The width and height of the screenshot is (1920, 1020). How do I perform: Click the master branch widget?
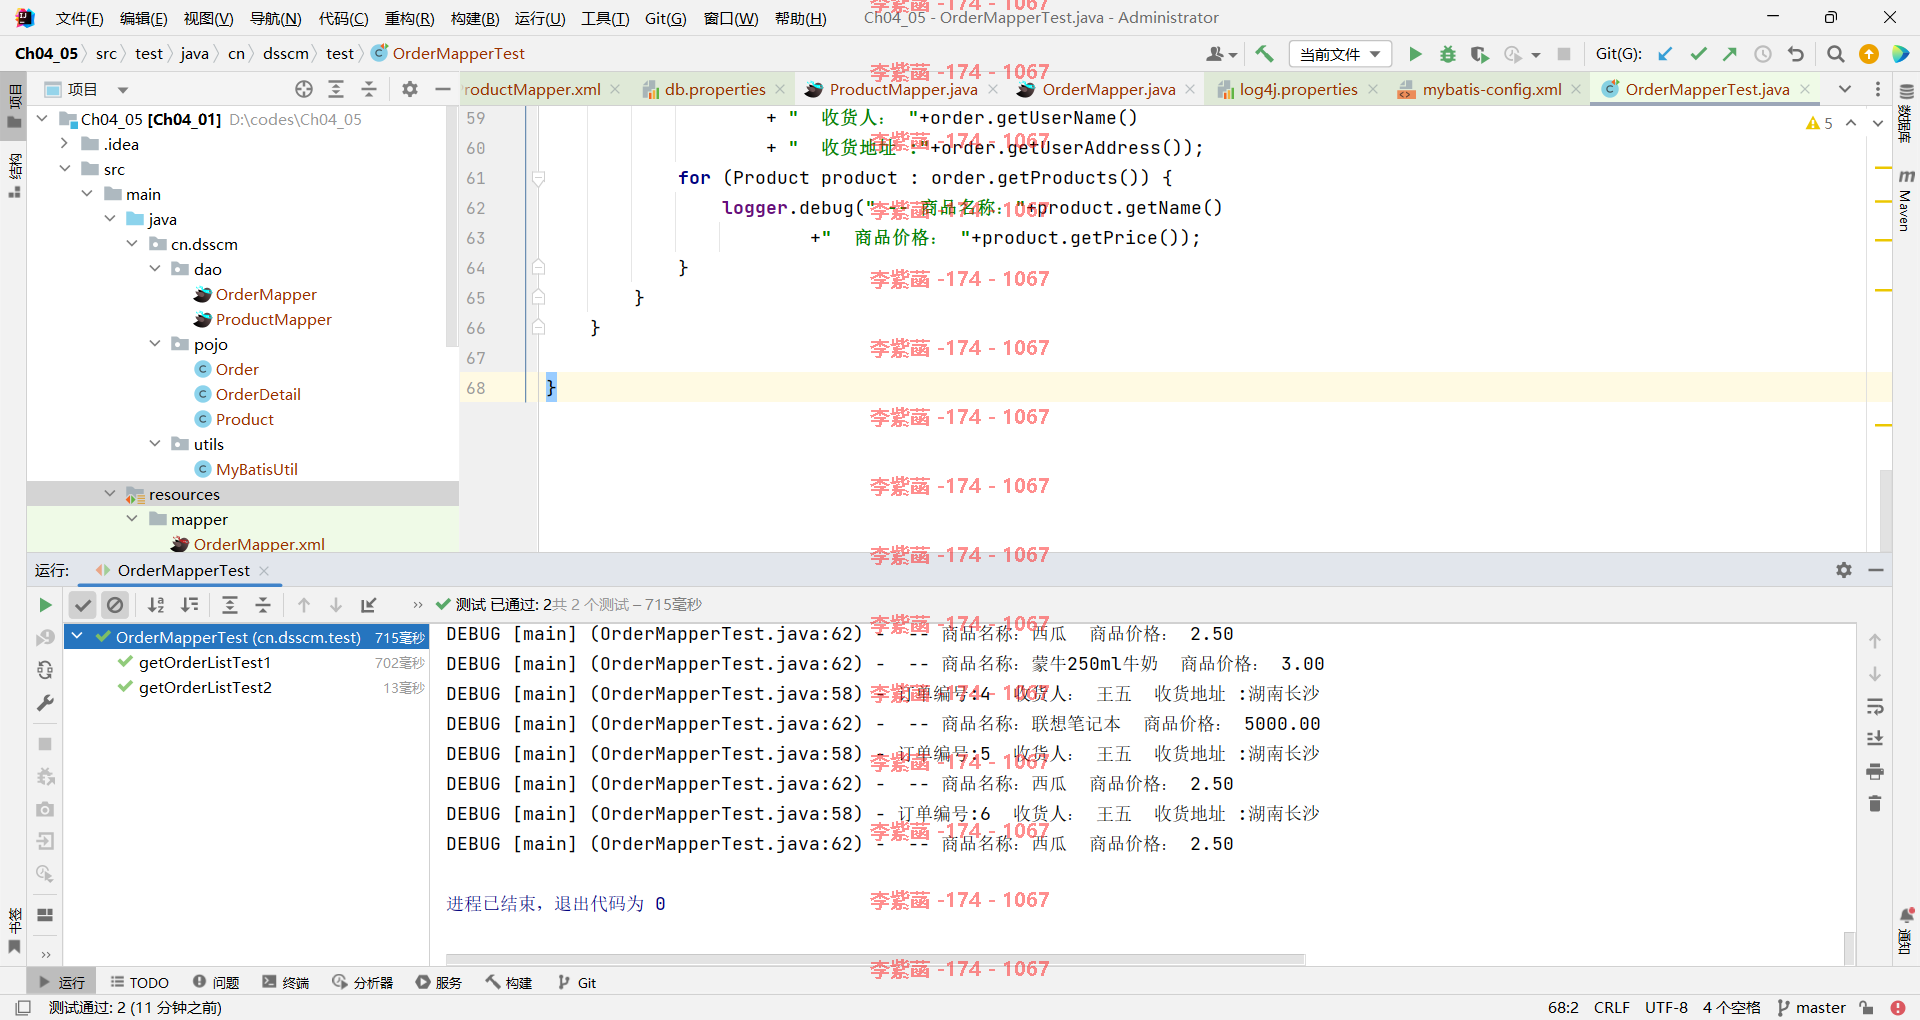point(1811,1007)
